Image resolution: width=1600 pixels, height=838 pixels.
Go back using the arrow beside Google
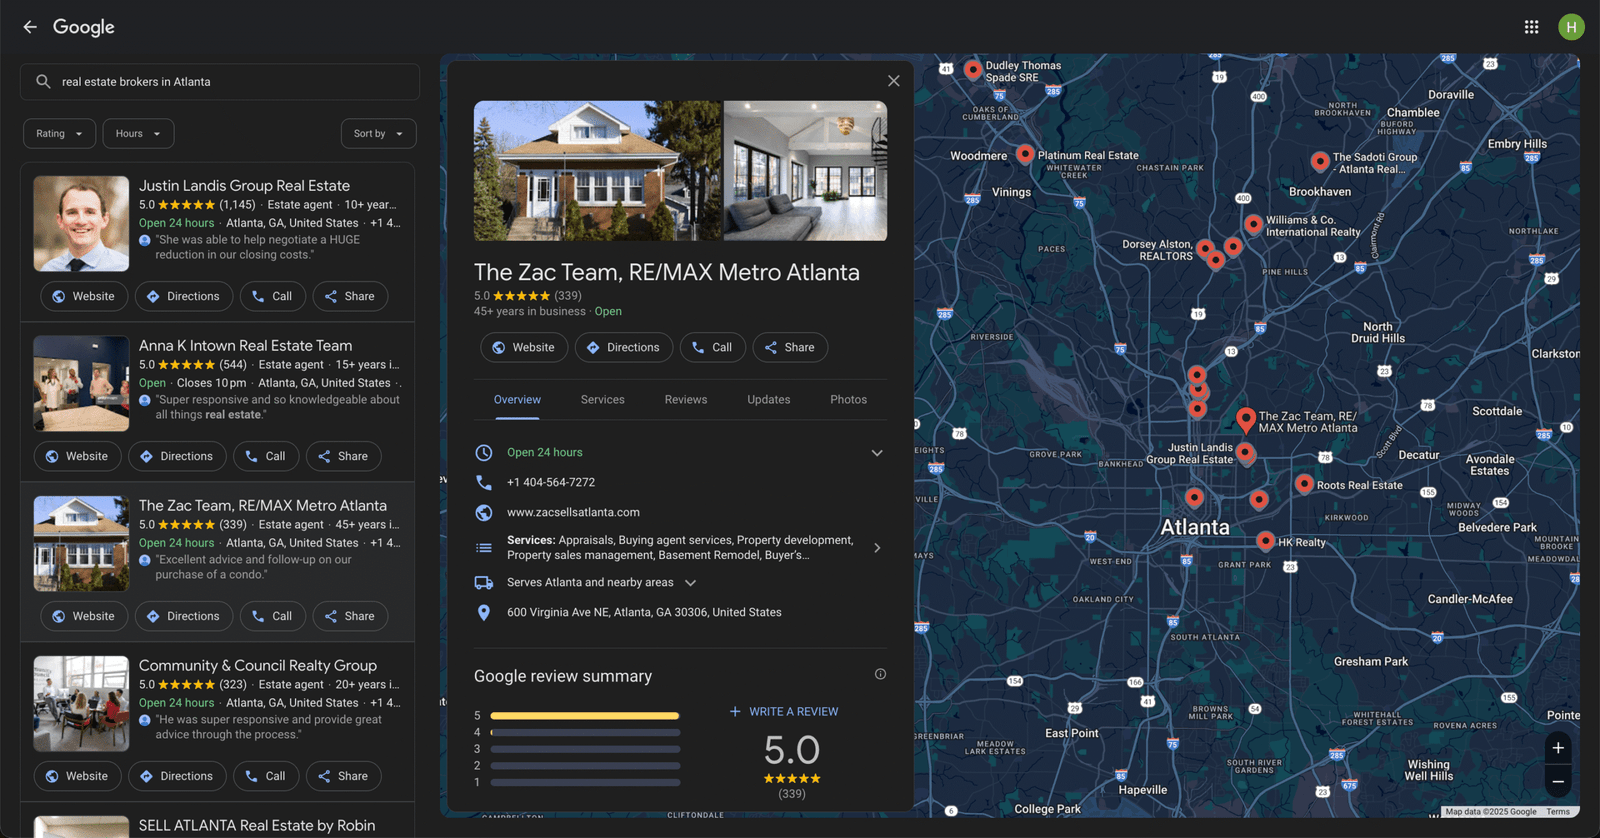(30, 27)
